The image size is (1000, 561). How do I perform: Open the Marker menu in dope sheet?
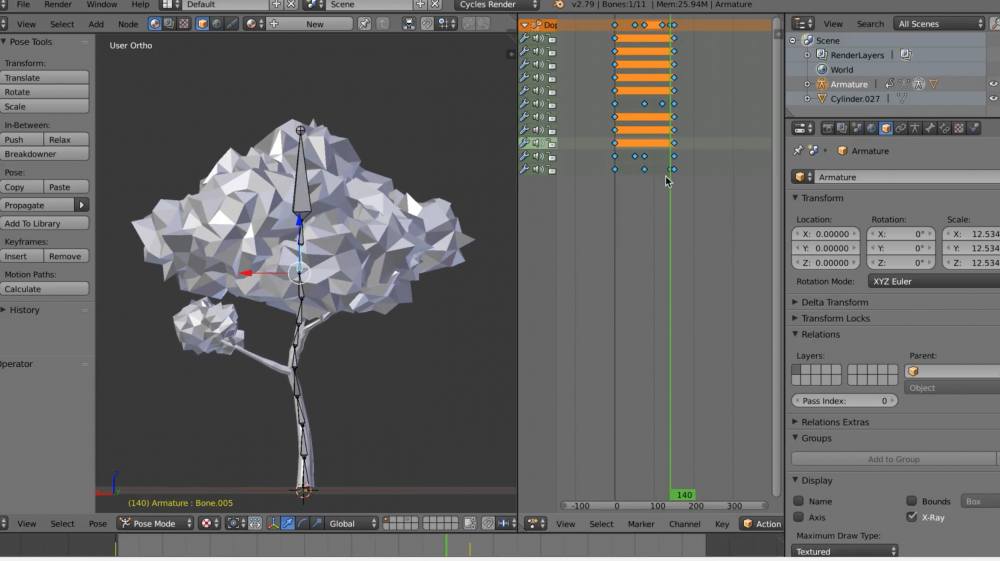[641, 524]
